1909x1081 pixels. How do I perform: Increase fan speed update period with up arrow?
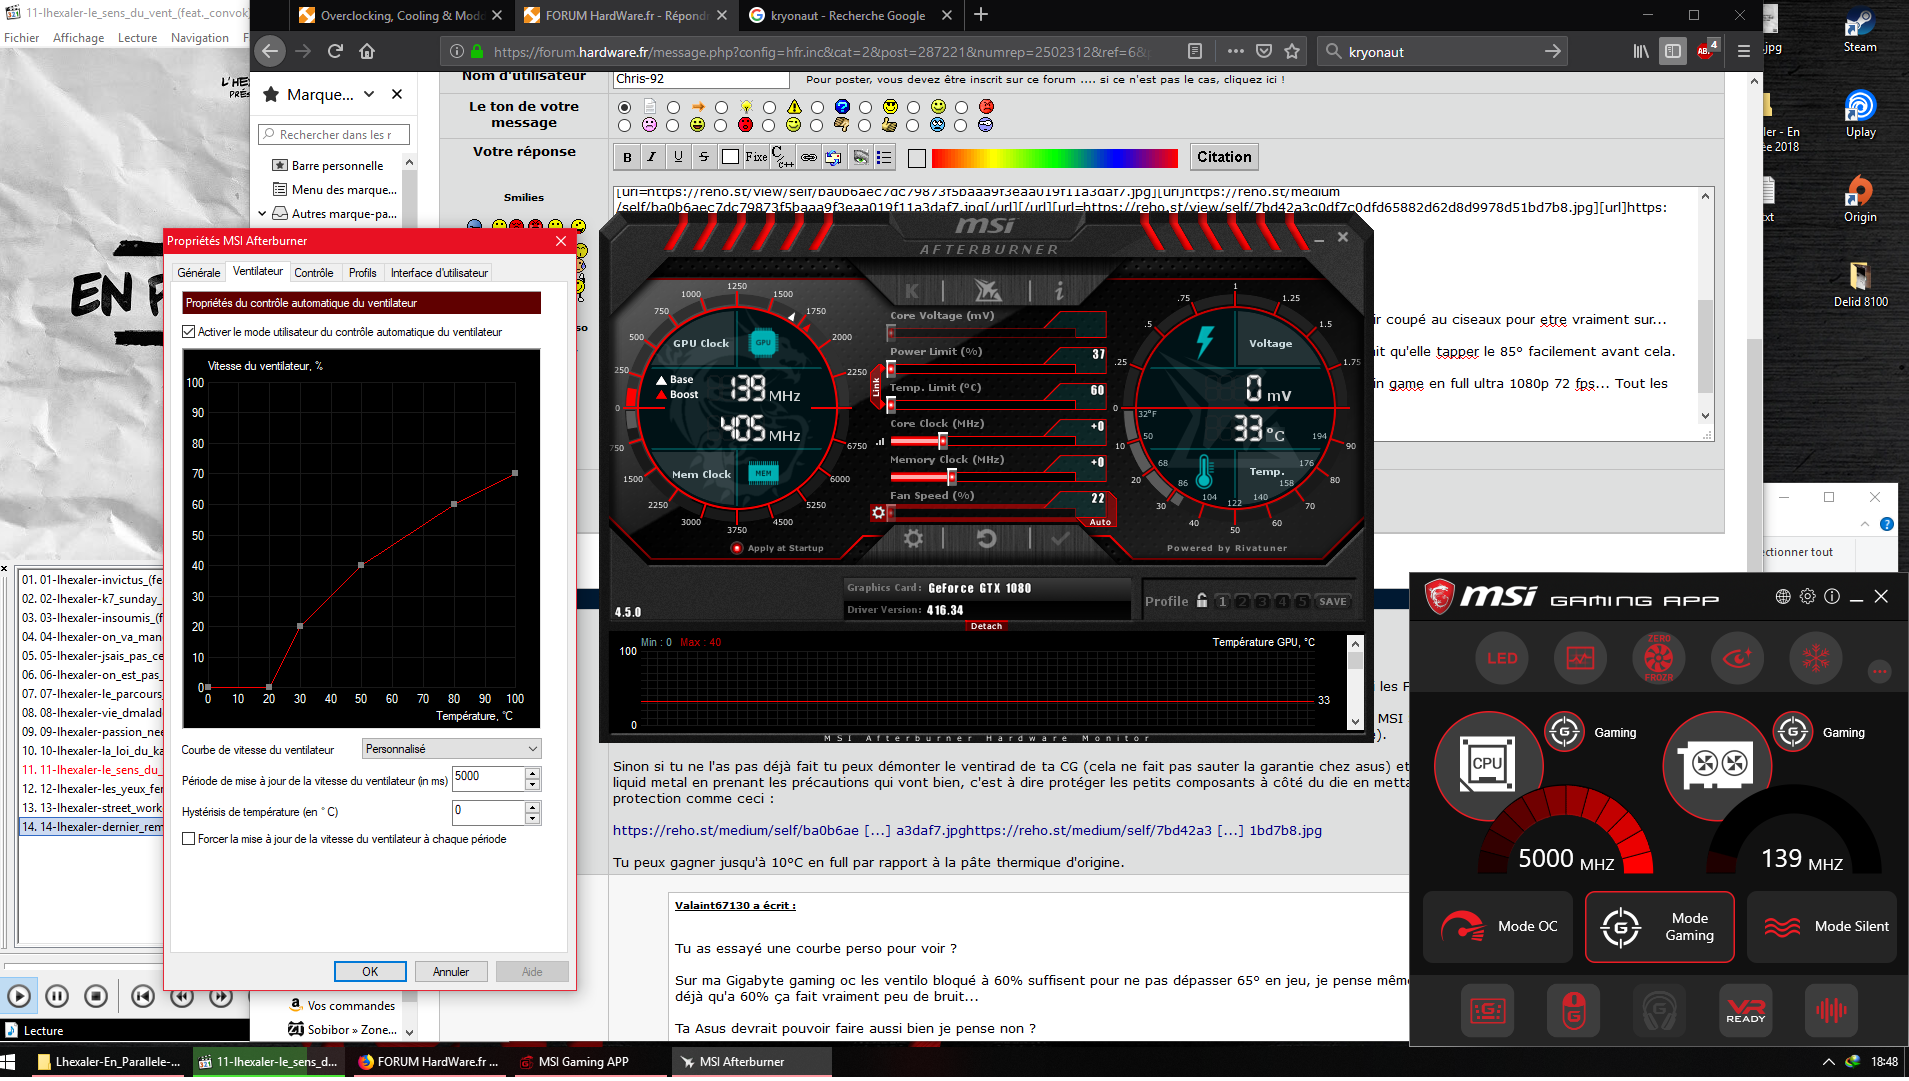point(533,772)
